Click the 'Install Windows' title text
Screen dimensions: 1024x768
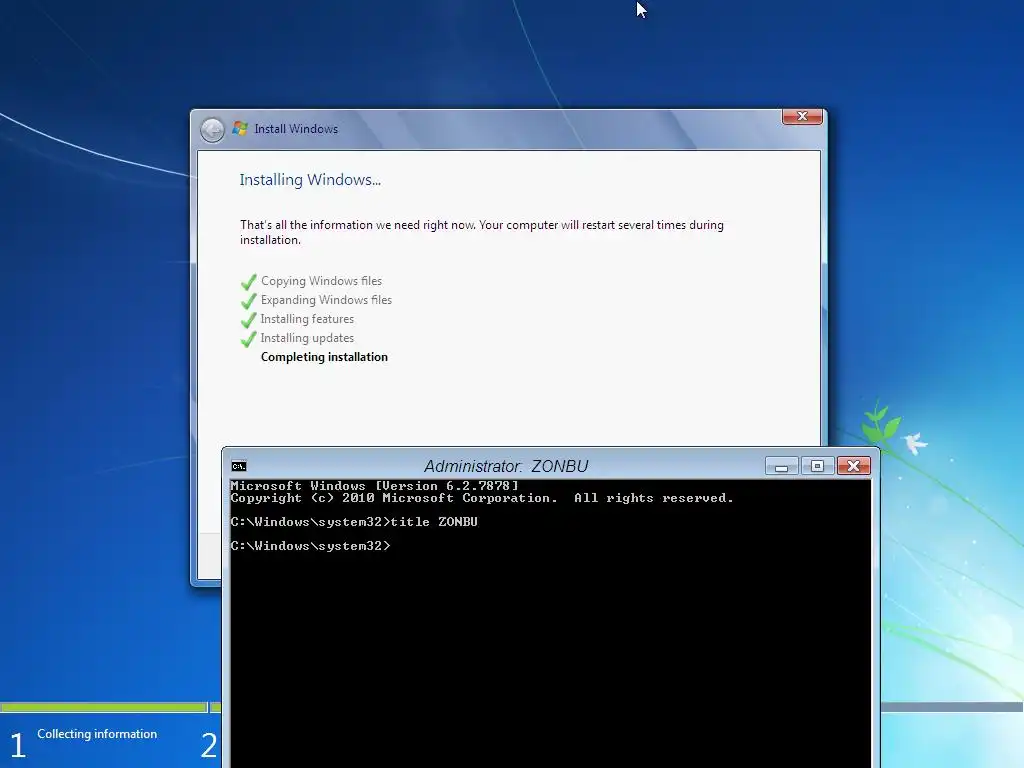coord(296,129)
